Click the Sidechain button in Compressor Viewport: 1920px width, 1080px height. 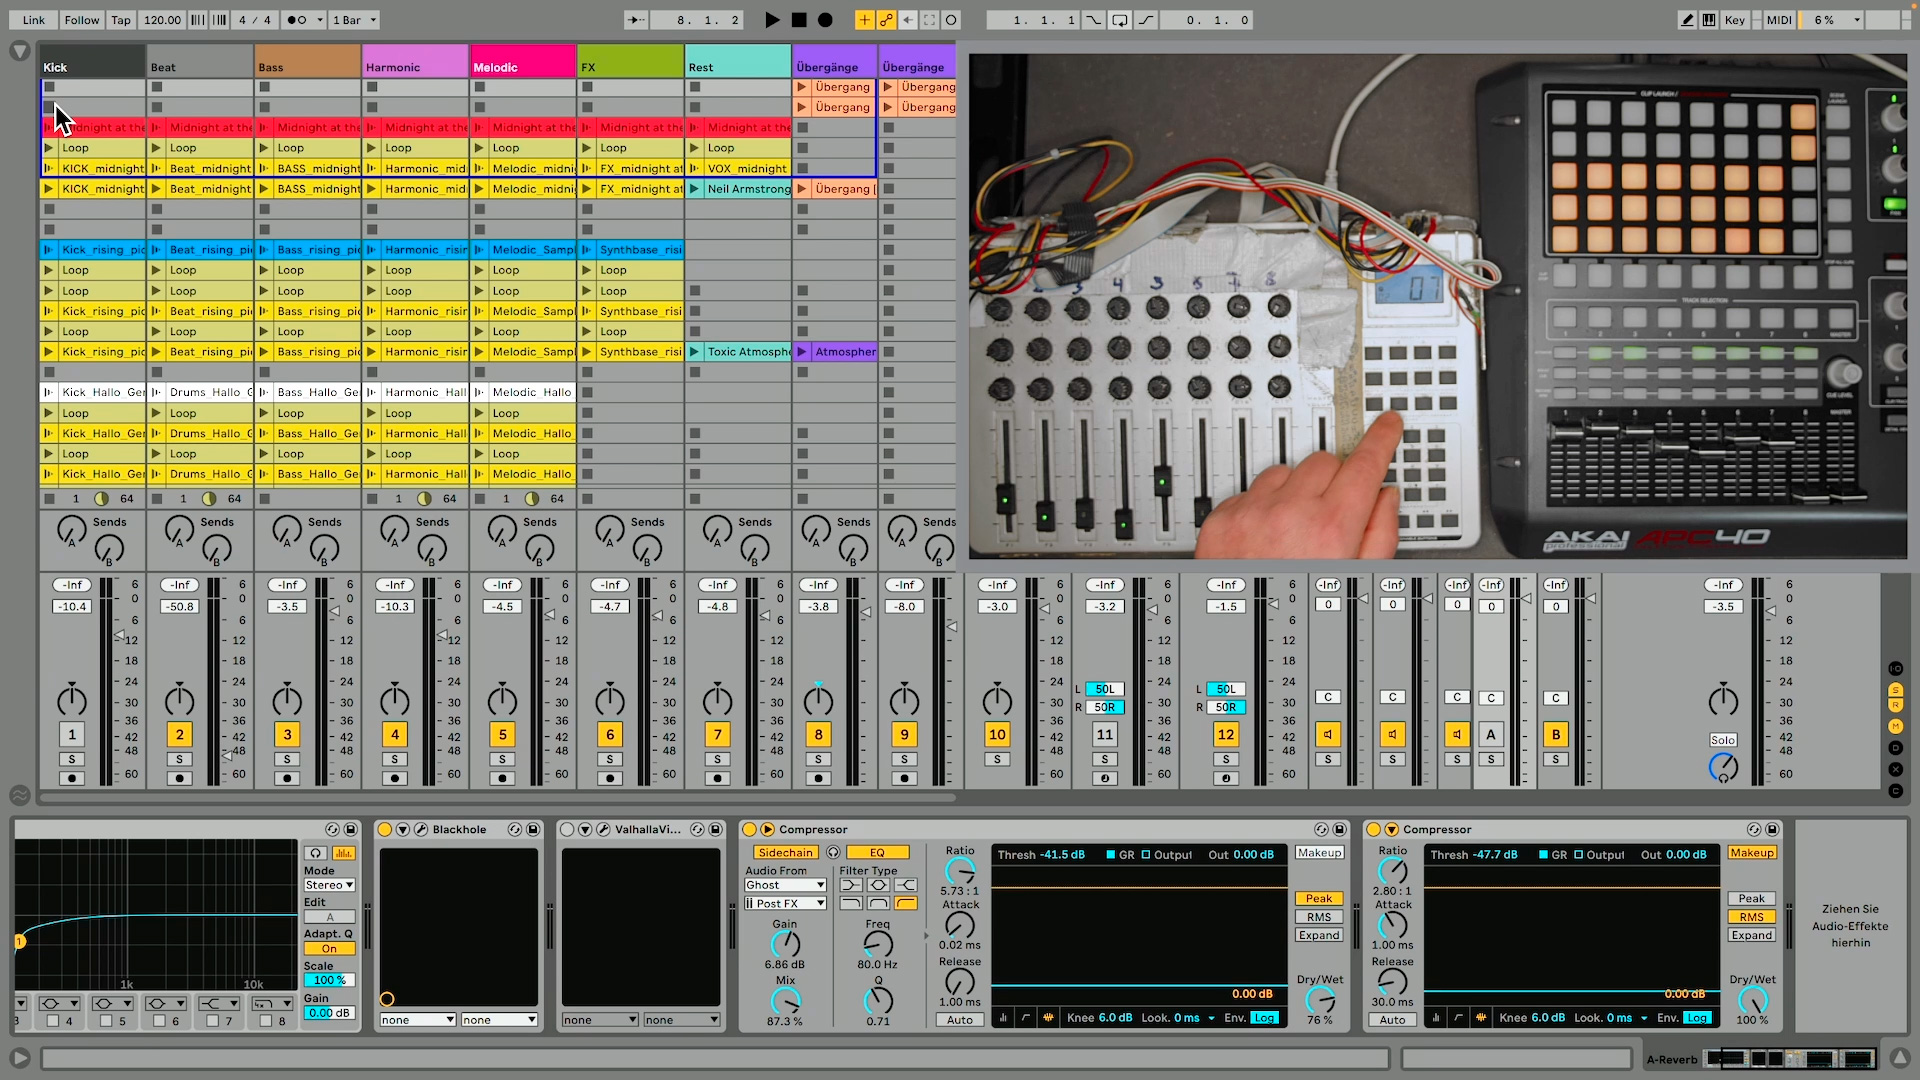point(785,853)
